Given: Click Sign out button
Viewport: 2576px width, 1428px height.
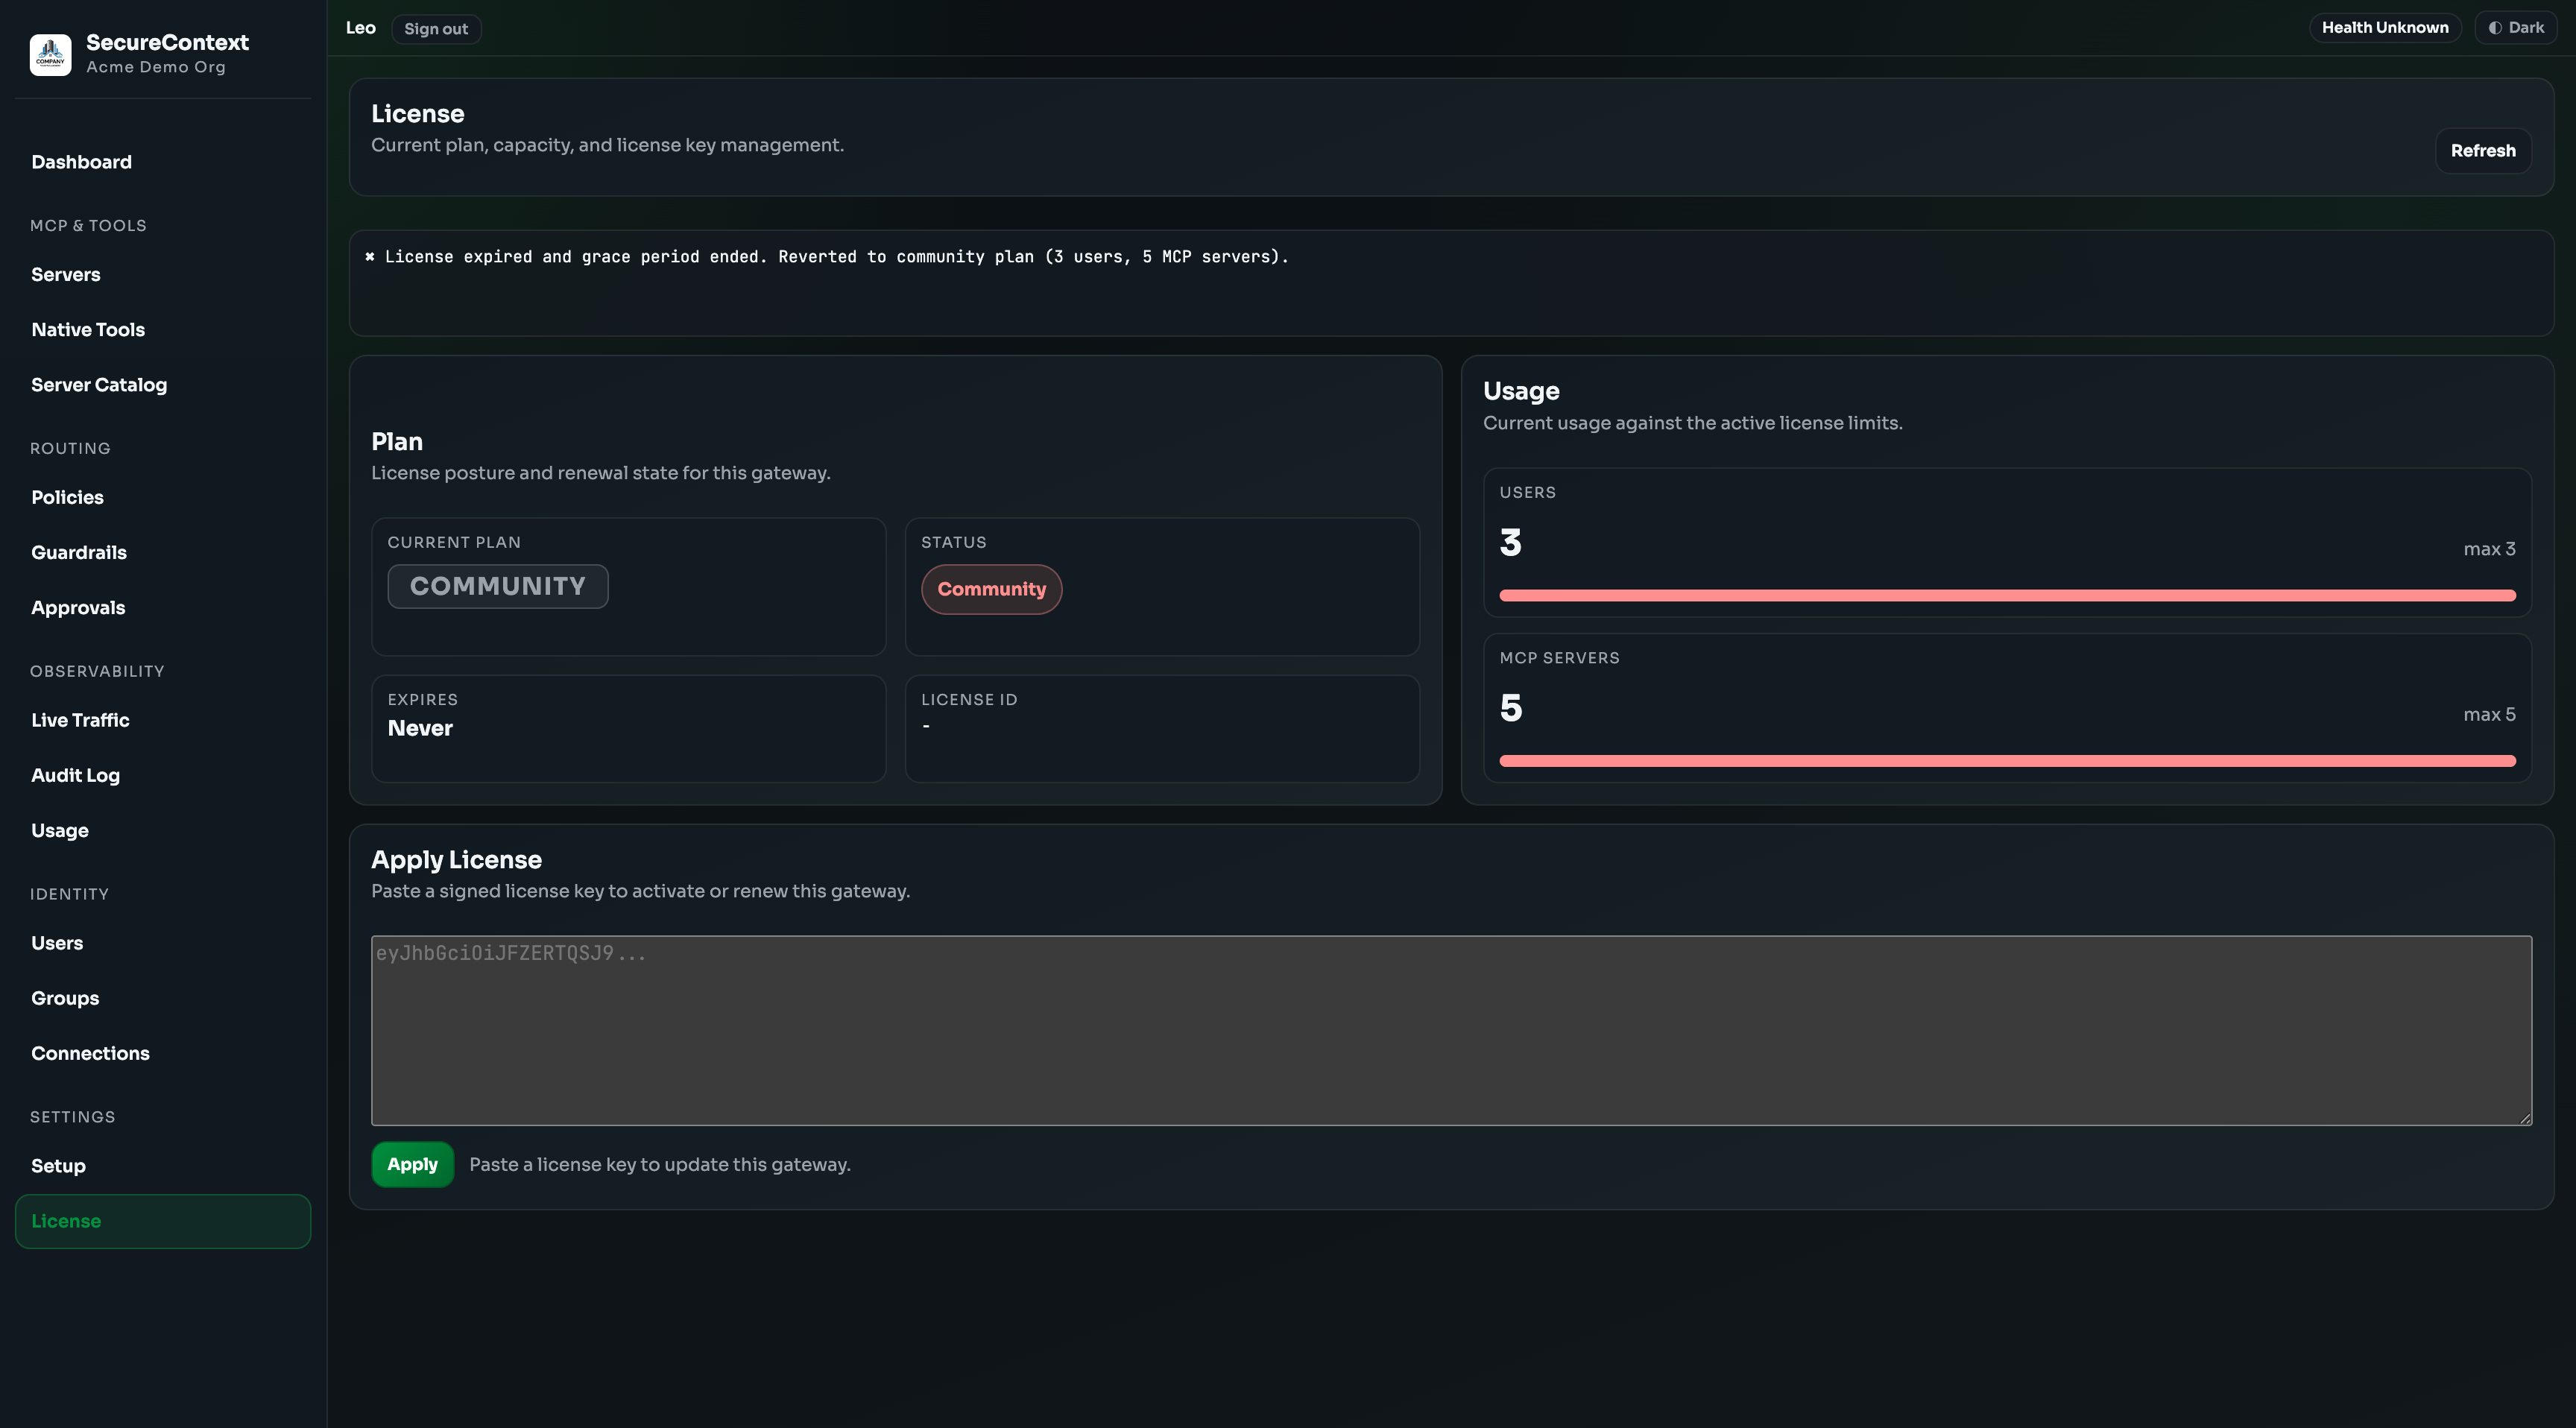Looking at the screenshot, I should point(435,29).
